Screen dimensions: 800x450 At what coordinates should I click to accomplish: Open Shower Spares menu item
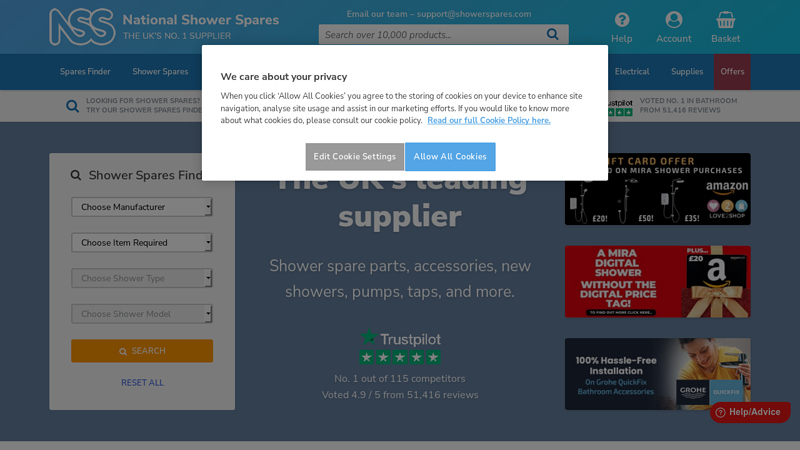point(160,71)
